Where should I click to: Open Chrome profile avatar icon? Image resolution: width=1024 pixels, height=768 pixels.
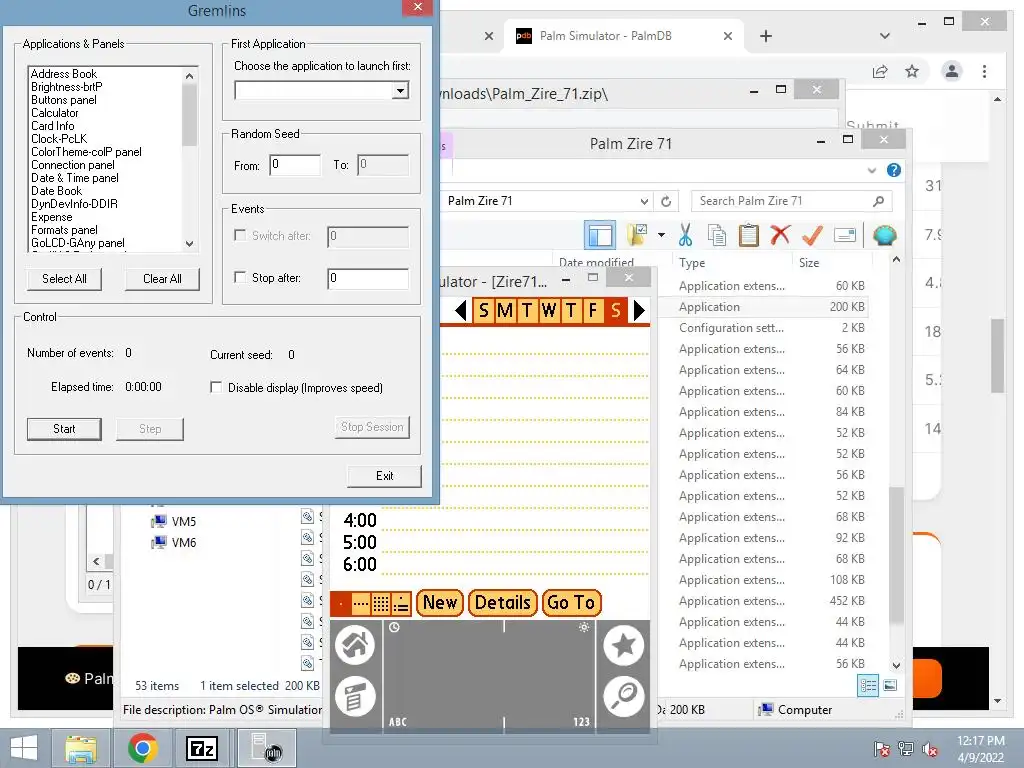(952, 71)
